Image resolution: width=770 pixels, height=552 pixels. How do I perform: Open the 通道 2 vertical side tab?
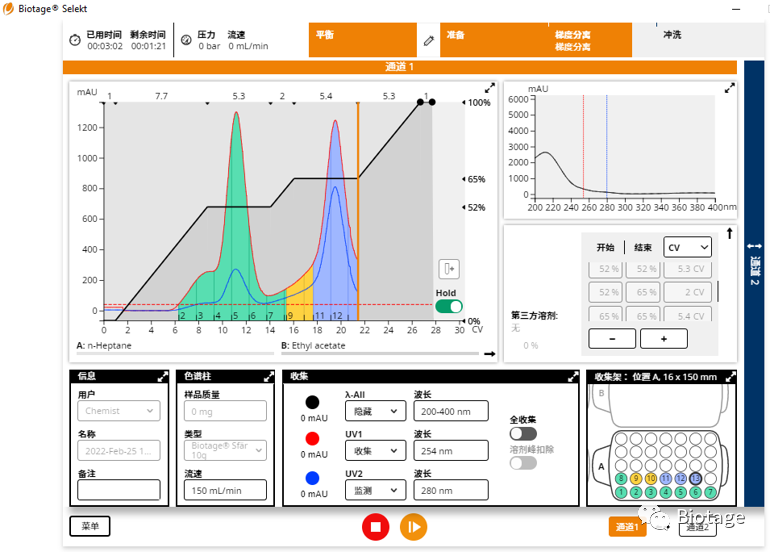click(754, 283)
